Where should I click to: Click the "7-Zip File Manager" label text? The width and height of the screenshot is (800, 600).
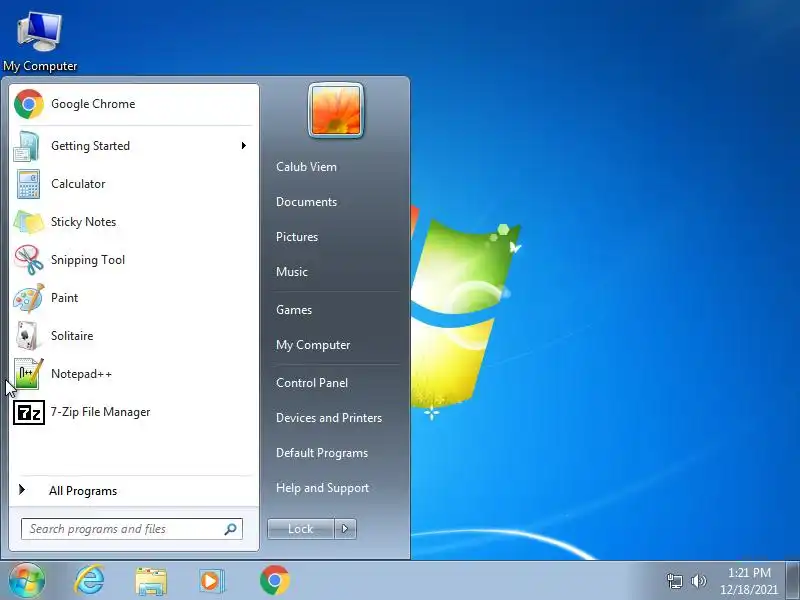(x=101, y=412)
